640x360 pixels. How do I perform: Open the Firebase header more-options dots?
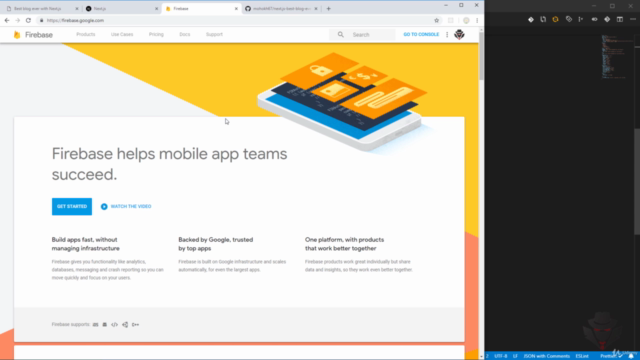tap(447, 35)
